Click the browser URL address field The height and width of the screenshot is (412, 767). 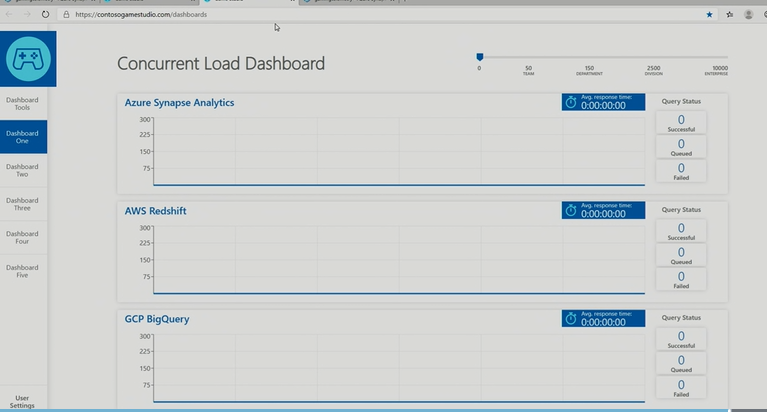pyautogui.click(x=300, y=15)
